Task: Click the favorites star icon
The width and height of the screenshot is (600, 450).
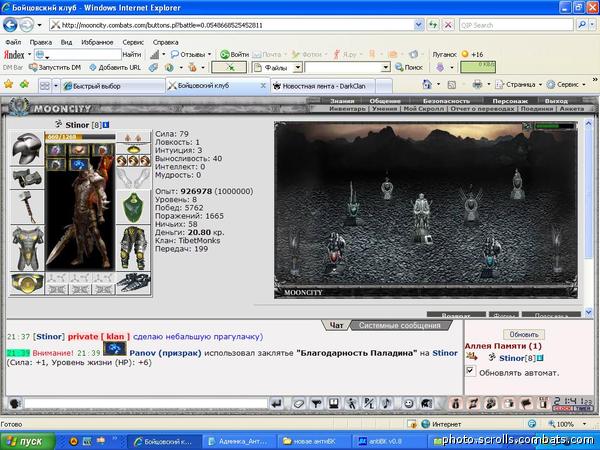Action: (8, 84)
